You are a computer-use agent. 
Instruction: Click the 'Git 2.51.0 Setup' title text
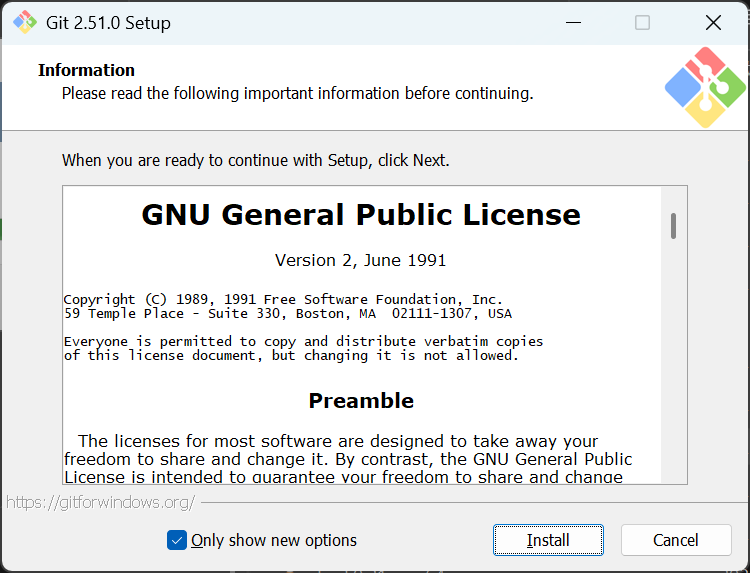click(108, 23)
